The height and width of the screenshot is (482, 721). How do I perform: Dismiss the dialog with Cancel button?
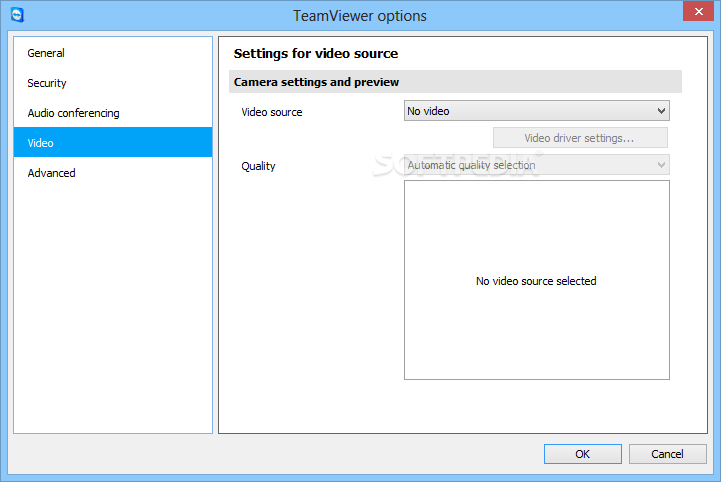(x=667, y=454)
